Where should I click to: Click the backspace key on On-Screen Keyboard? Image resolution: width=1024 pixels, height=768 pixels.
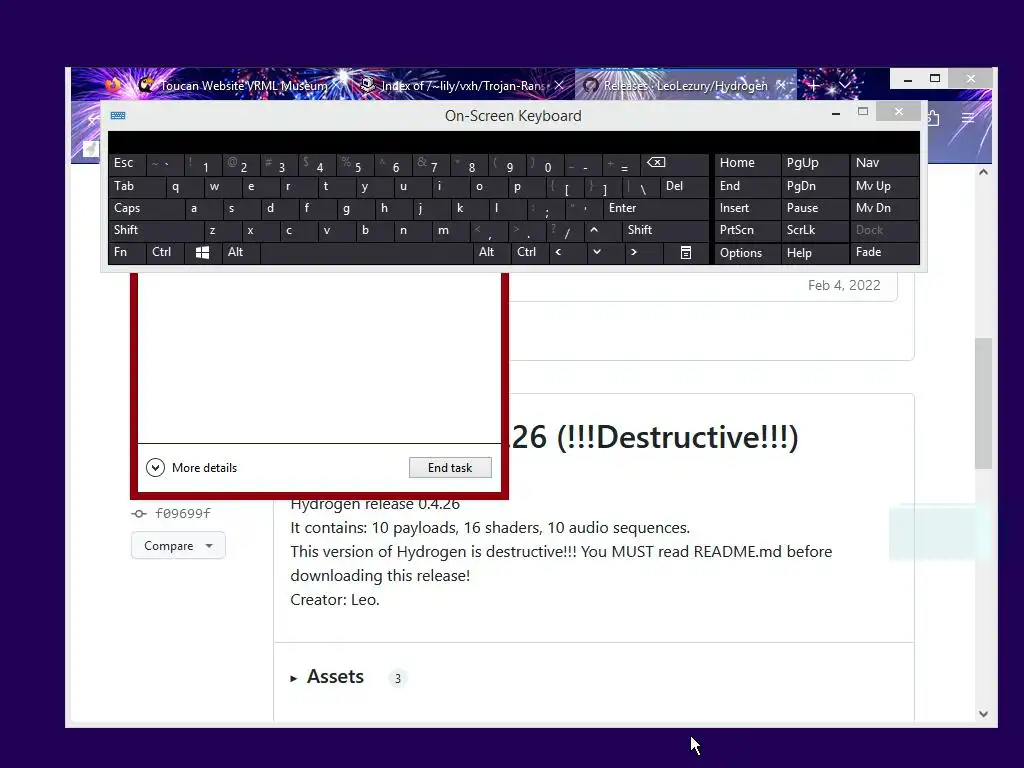pyautogui.click(x=656, y=163)
